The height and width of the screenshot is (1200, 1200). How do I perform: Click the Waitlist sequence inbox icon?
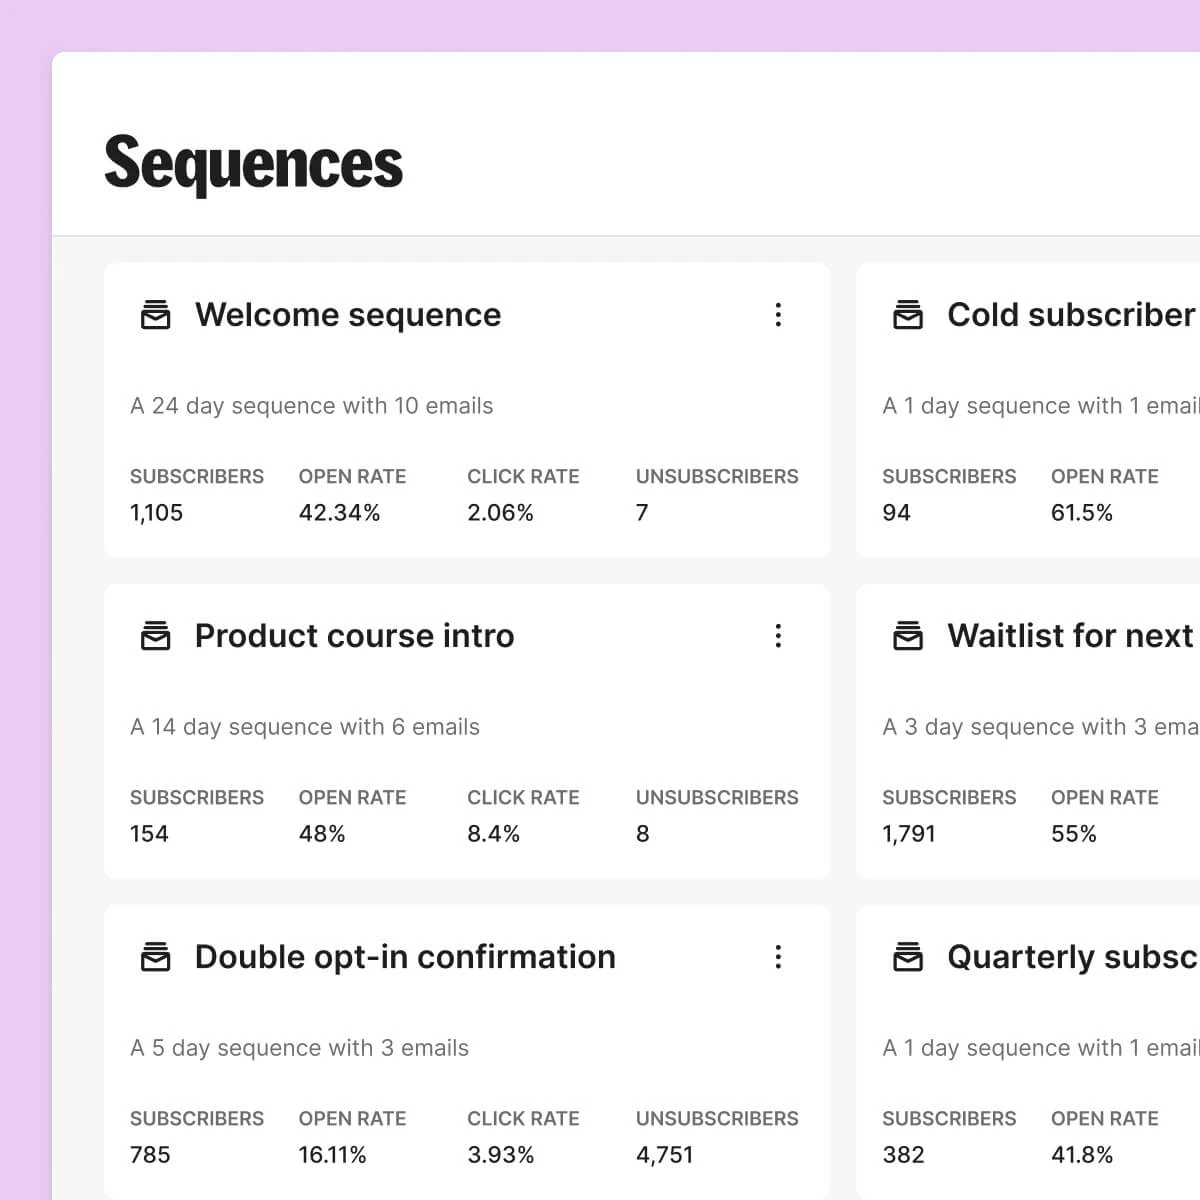(x=907, y=636)
